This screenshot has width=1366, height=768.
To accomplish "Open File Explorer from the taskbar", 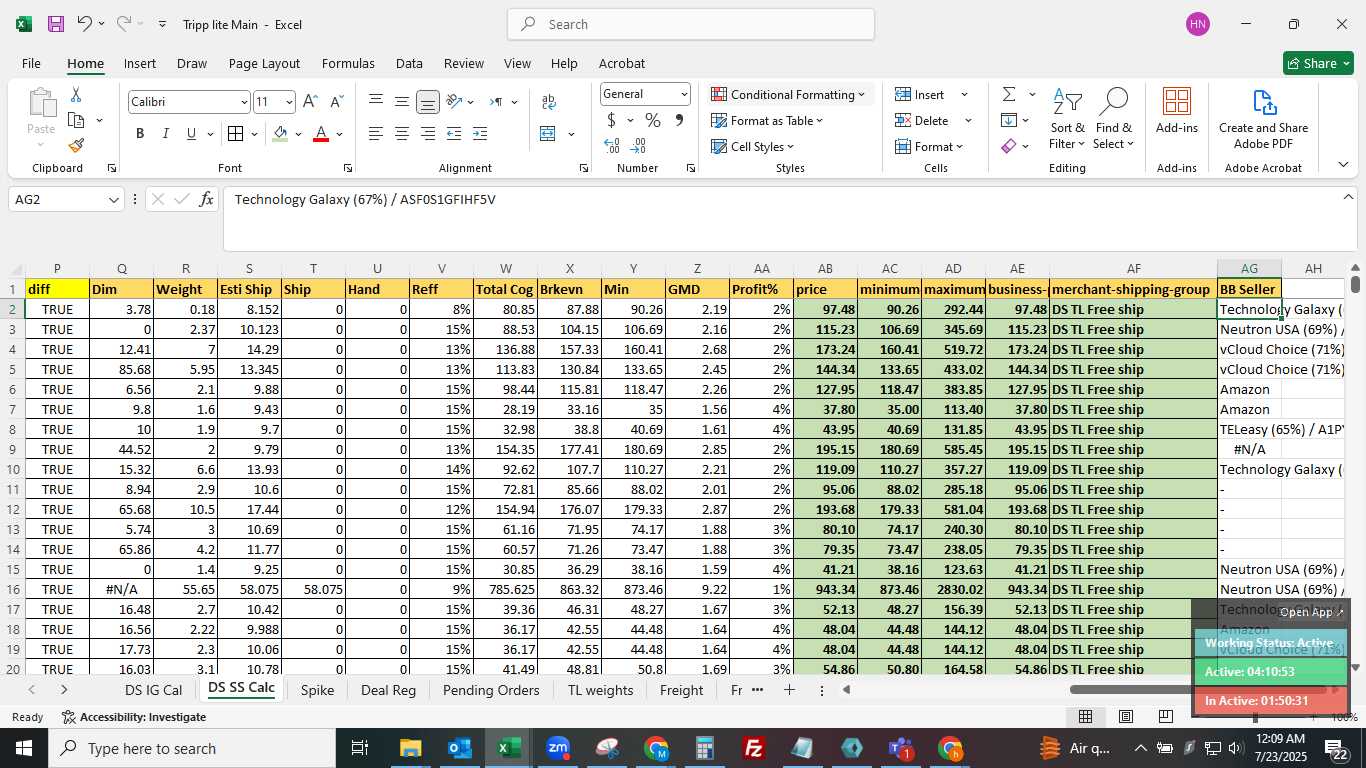I will click(411, 748).
